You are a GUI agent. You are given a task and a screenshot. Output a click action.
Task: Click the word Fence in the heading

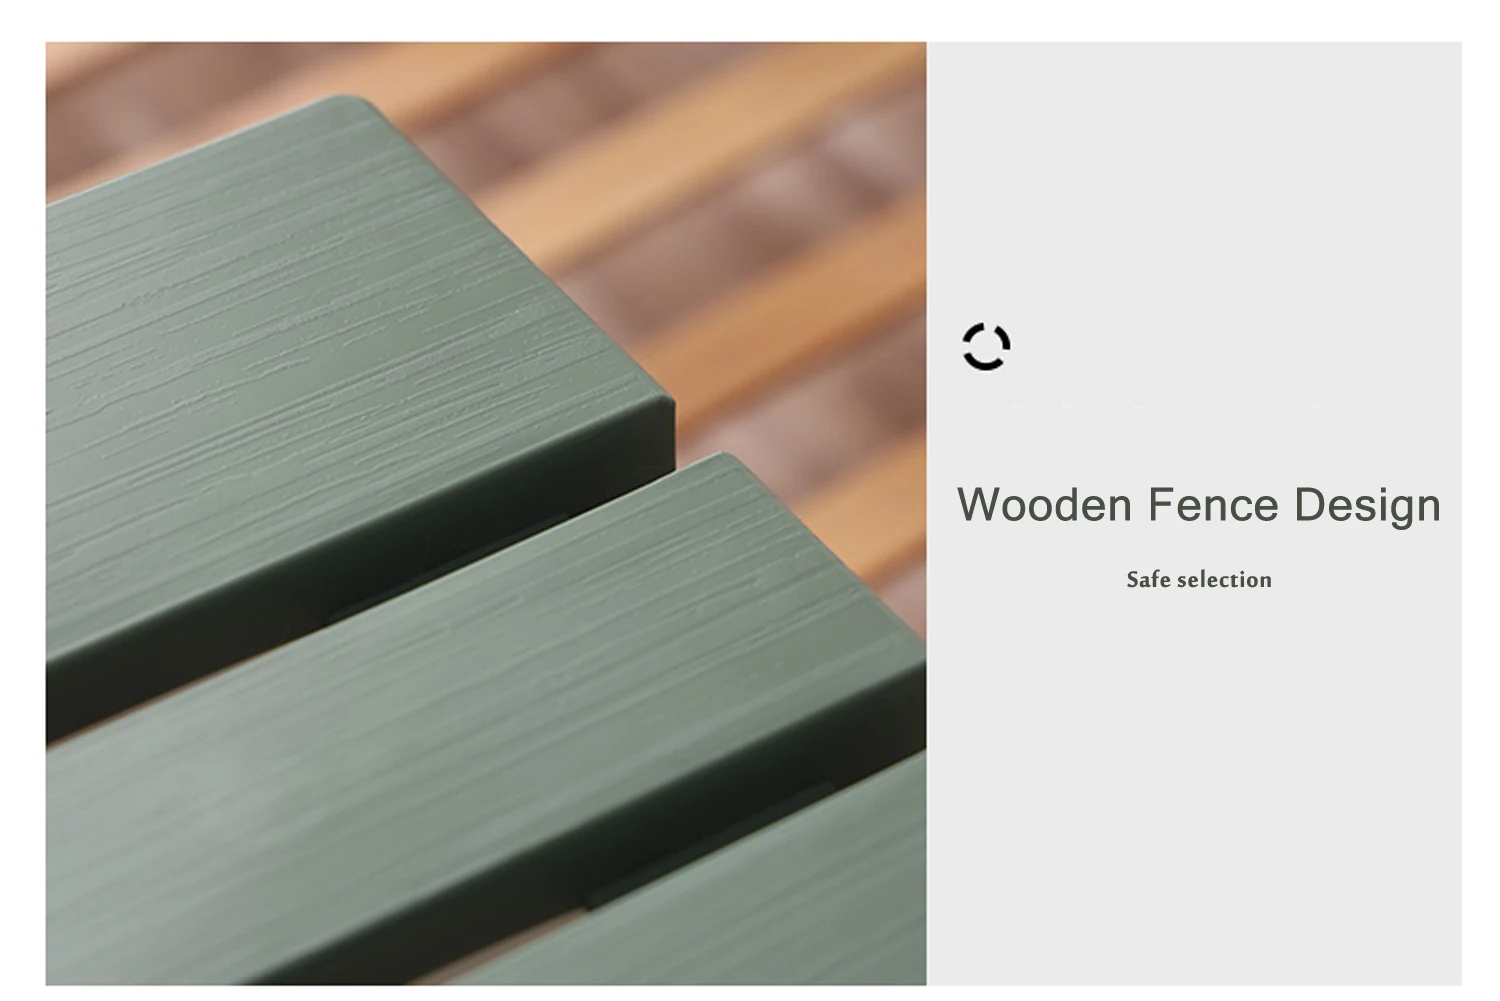(x=1213, y=505)
